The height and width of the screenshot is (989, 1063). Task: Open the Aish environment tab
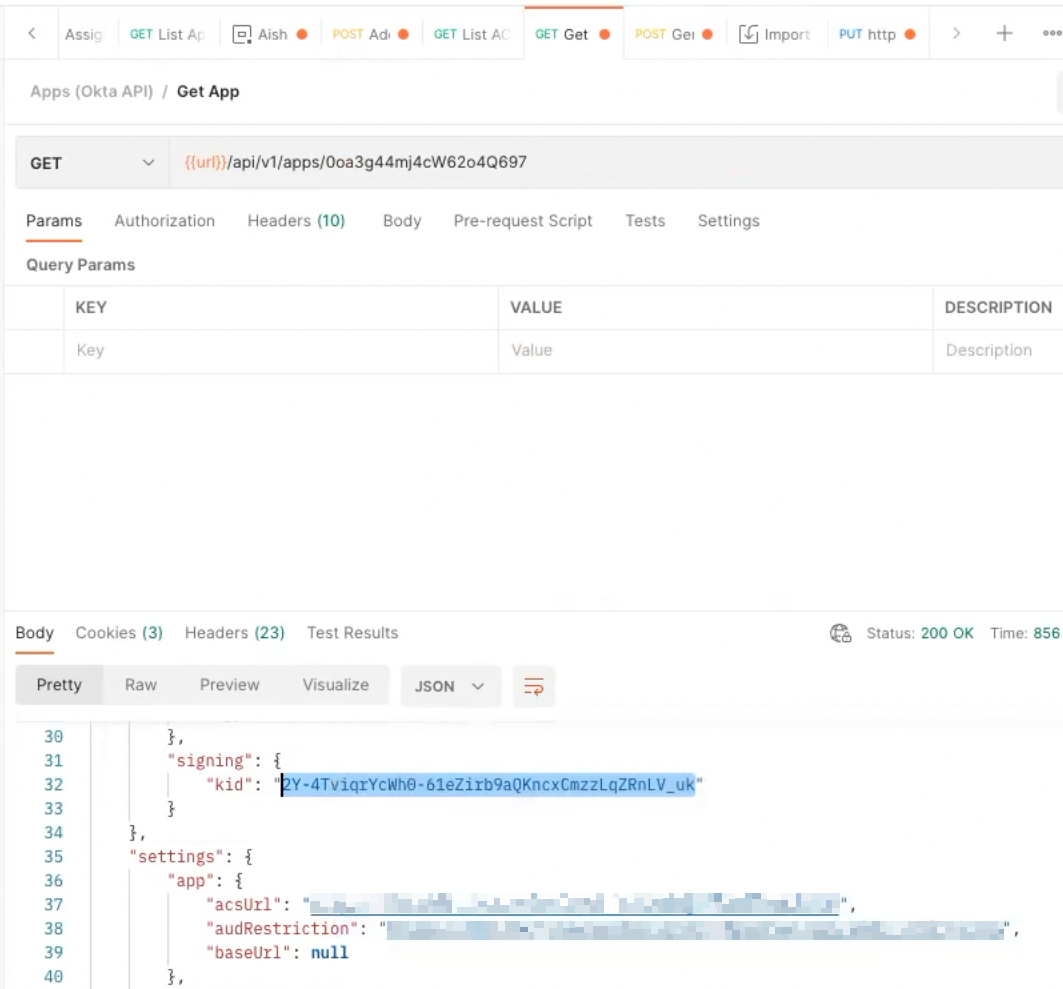[x=270, y=34]
